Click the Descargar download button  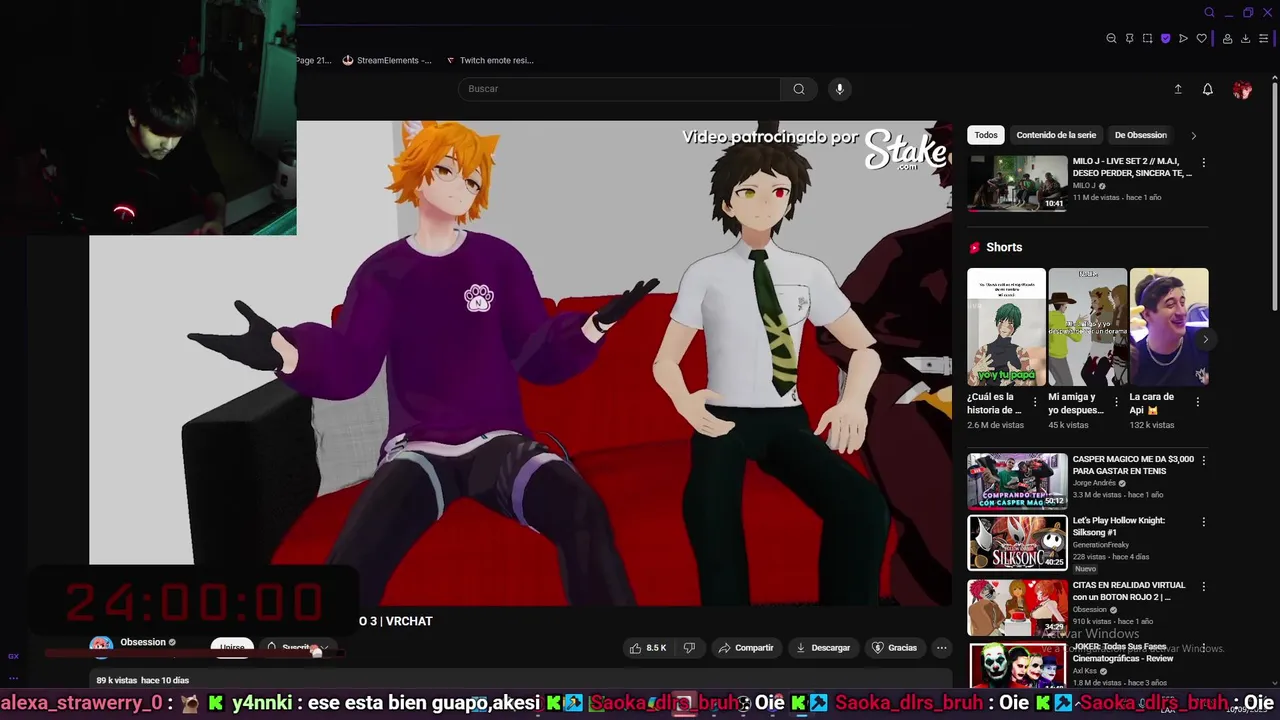point(823,648)
